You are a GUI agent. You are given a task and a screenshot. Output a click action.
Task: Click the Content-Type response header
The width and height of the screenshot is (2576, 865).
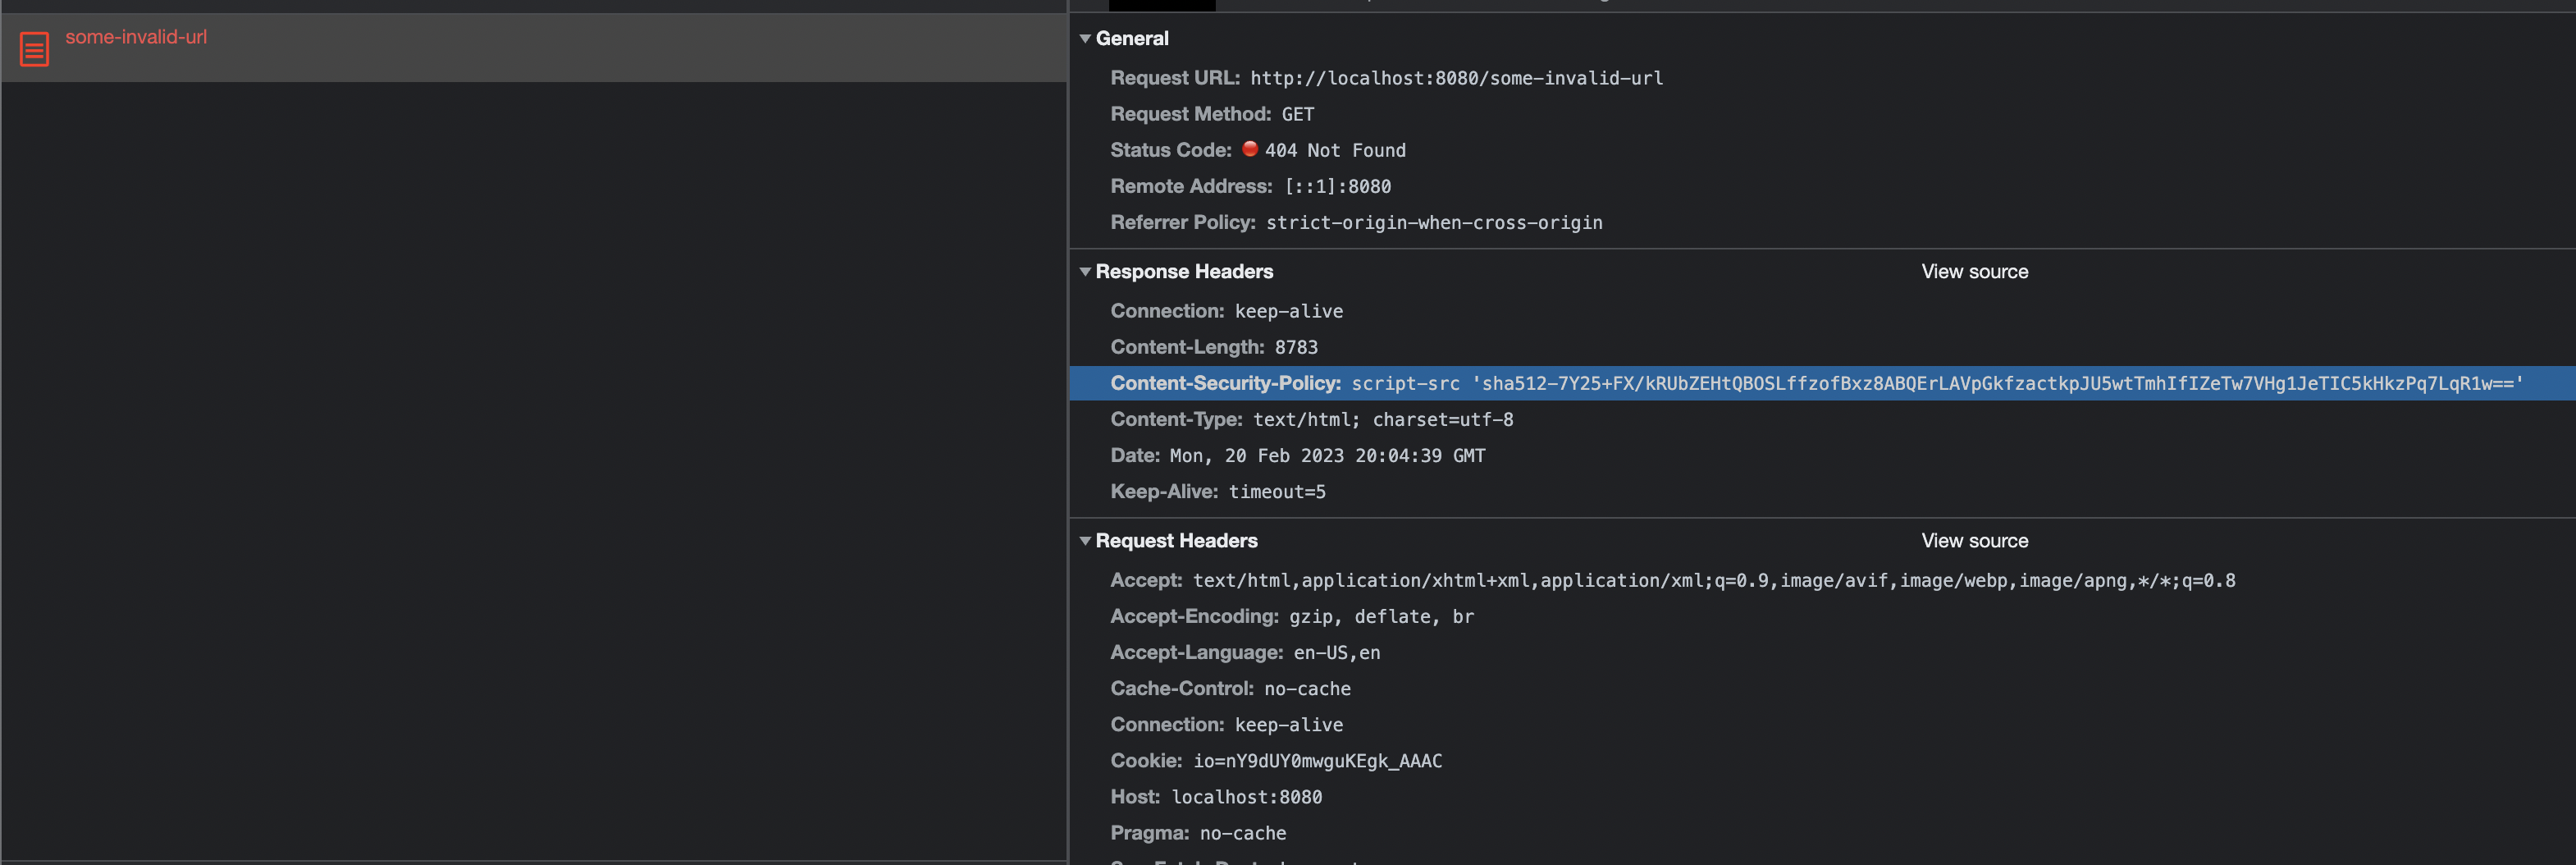click(x=1311, y=419)
